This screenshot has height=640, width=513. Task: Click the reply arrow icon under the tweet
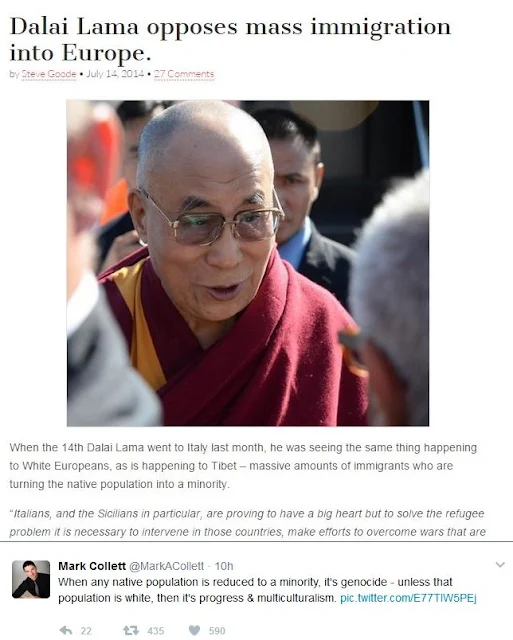click(66, 631)
